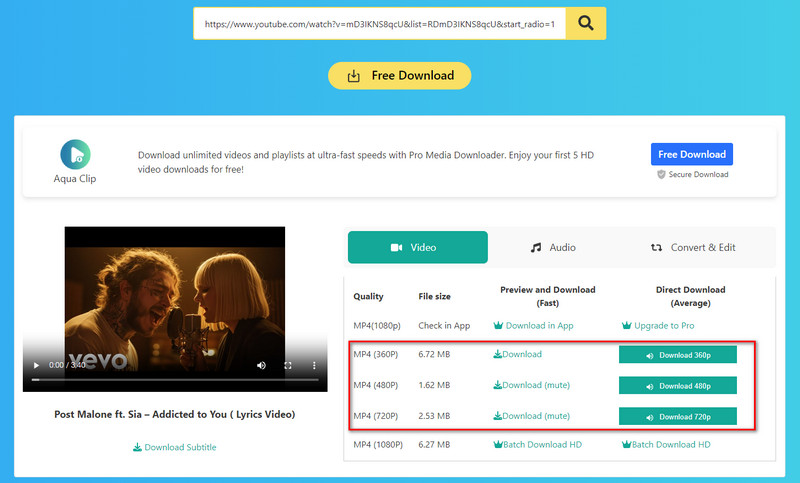Click the 'MP4 (720P)' quality cell
The height and width of the screenshot is (483, 800).
click(x=376, y=416)
